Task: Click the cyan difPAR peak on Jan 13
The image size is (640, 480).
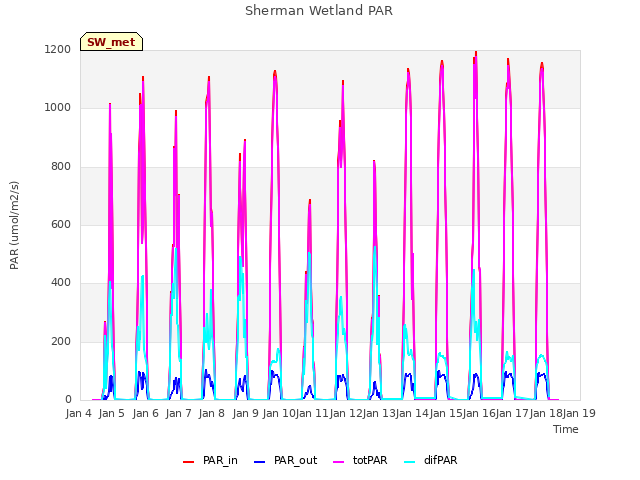Action: (x=375, y=247)
